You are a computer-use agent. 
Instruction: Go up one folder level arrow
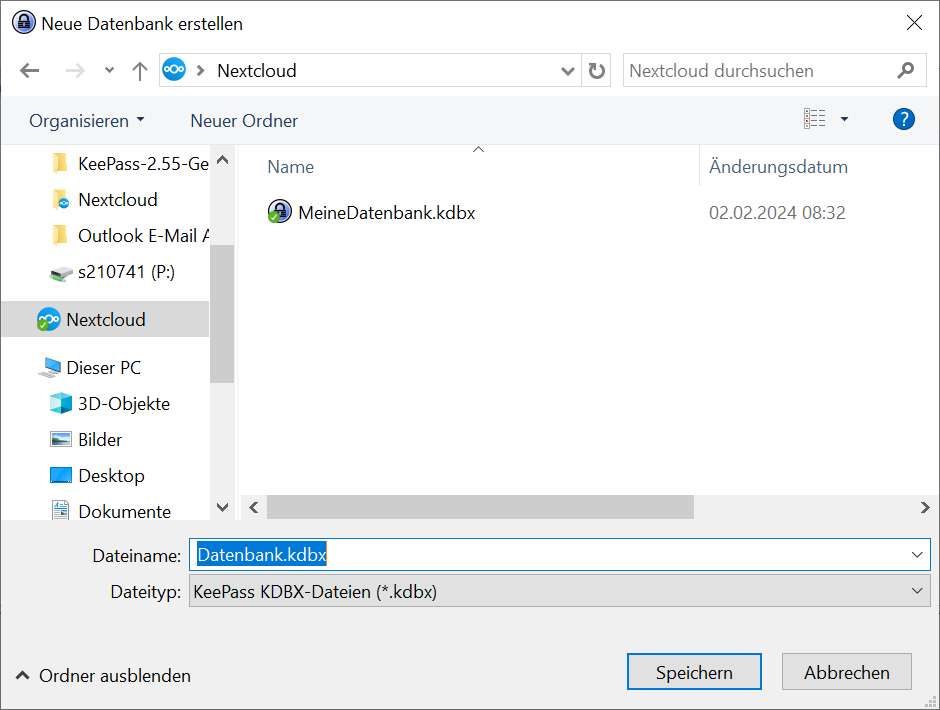tap(140, 71)
